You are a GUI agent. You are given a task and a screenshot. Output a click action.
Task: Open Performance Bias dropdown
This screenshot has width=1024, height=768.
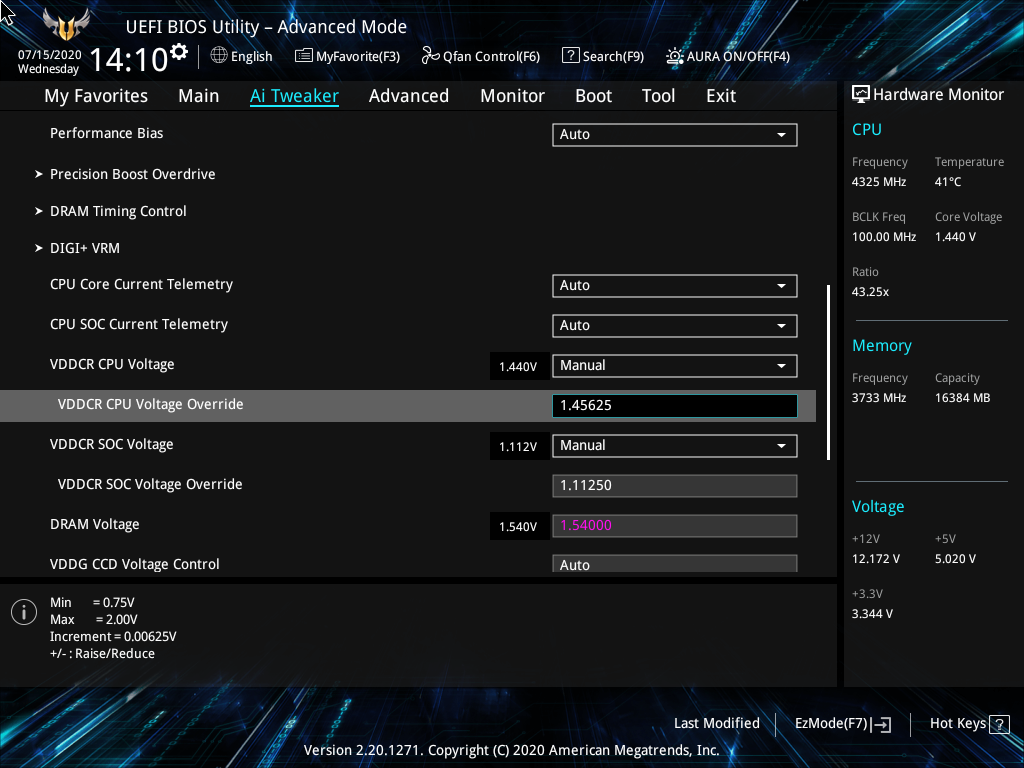(675, 135)
